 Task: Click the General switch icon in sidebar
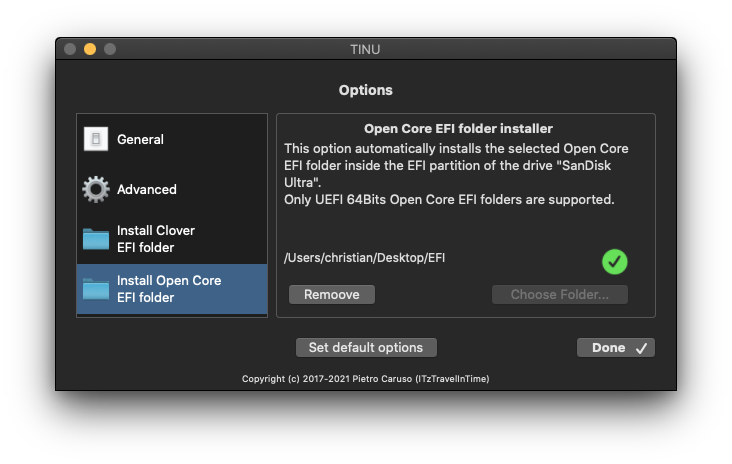[96, 139]
